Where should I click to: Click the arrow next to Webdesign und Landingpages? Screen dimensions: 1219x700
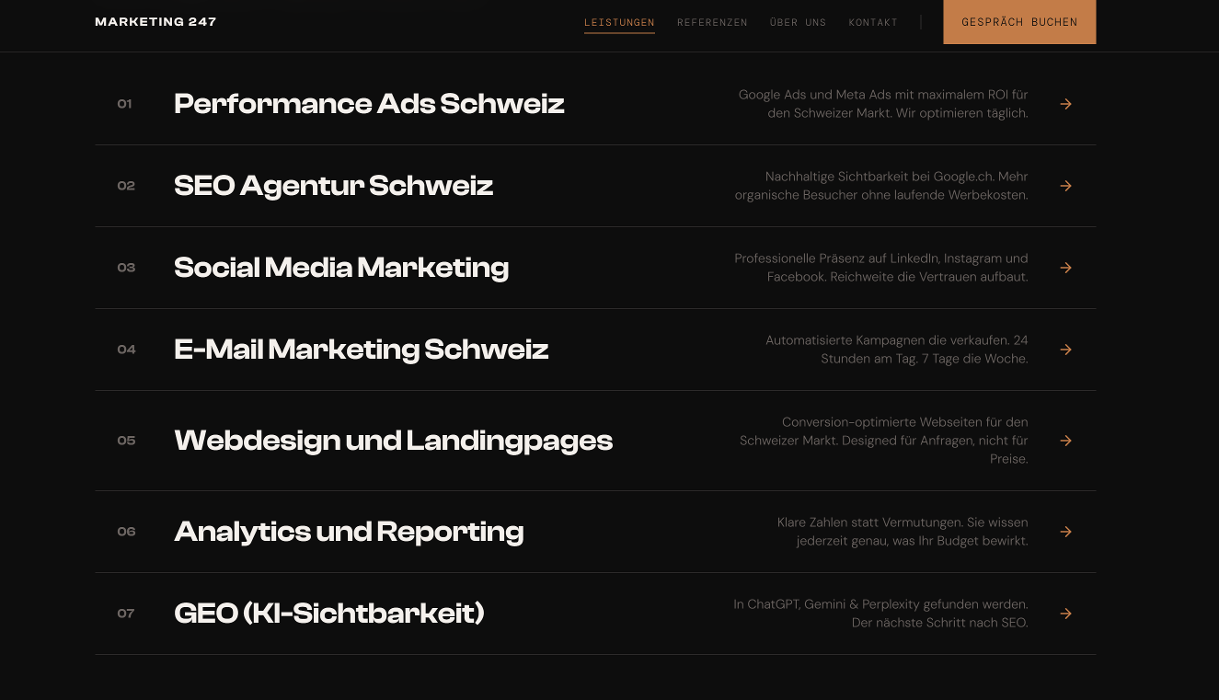(1065, 440)
